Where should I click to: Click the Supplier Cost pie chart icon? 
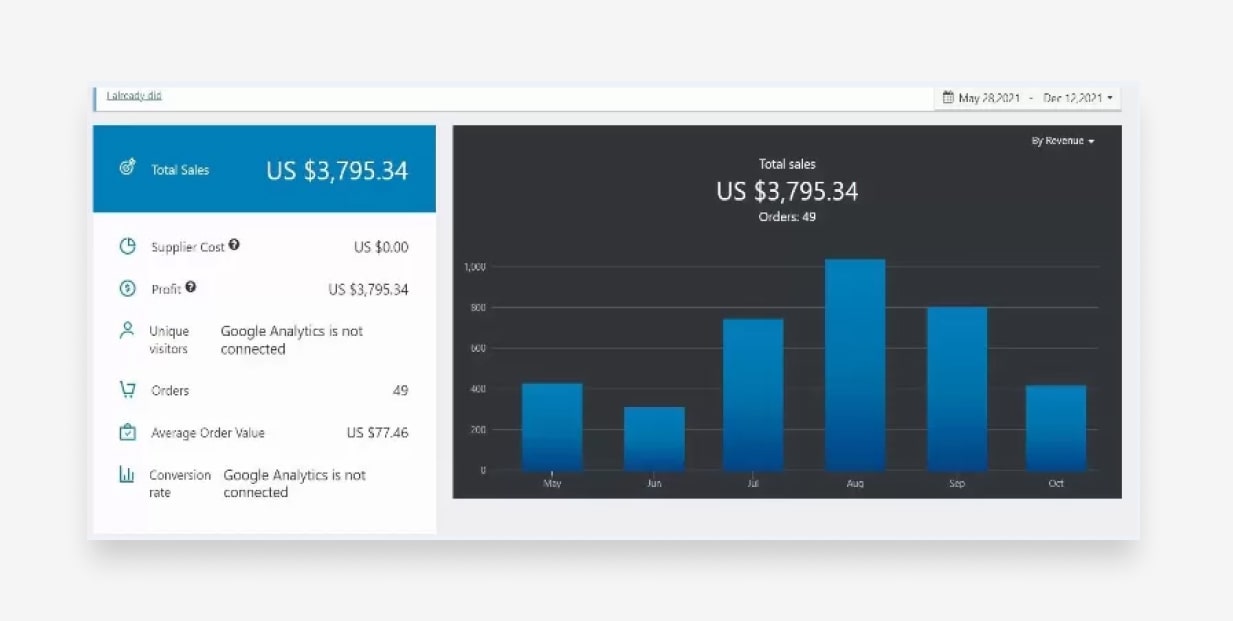127,246
